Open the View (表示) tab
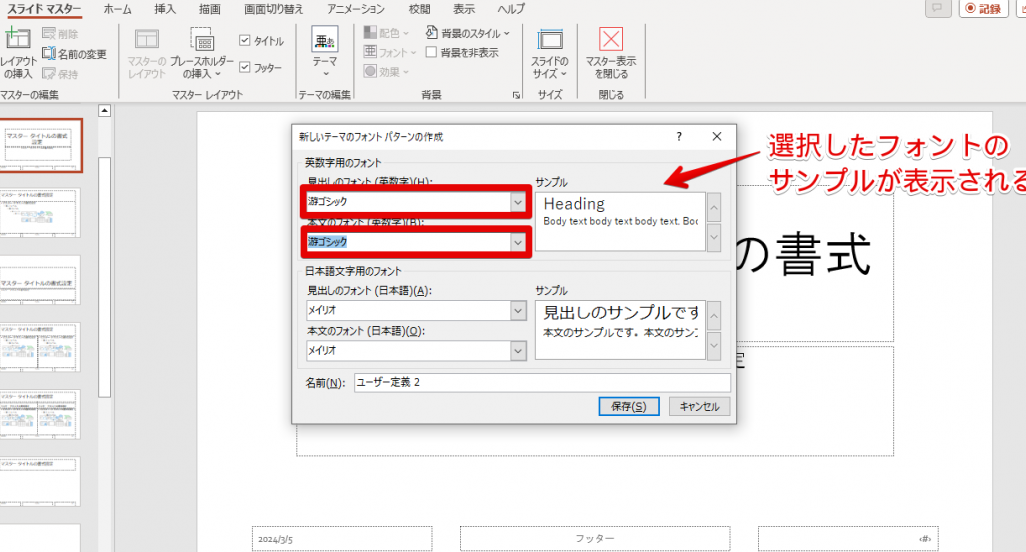The width and height of the screenshot is (1026, 552). [x=464, y=9]
